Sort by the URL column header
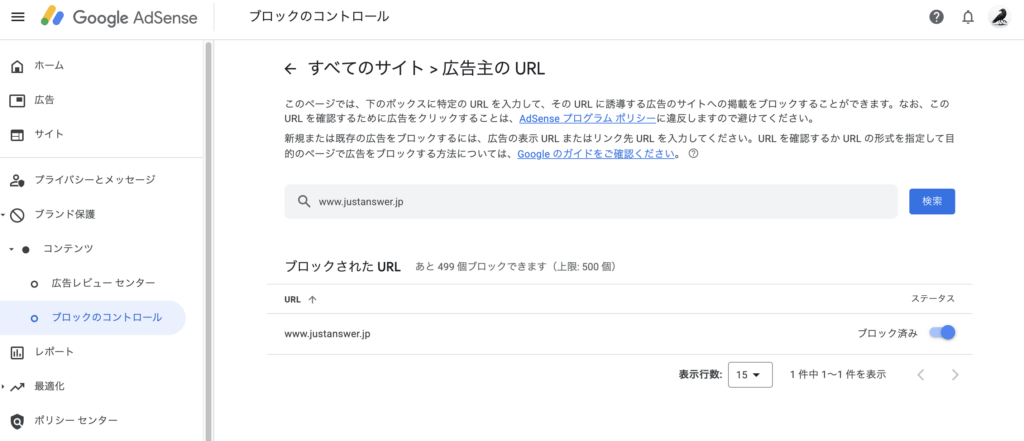The height and width of the screenshot is (441, 1024). point(300,299)
